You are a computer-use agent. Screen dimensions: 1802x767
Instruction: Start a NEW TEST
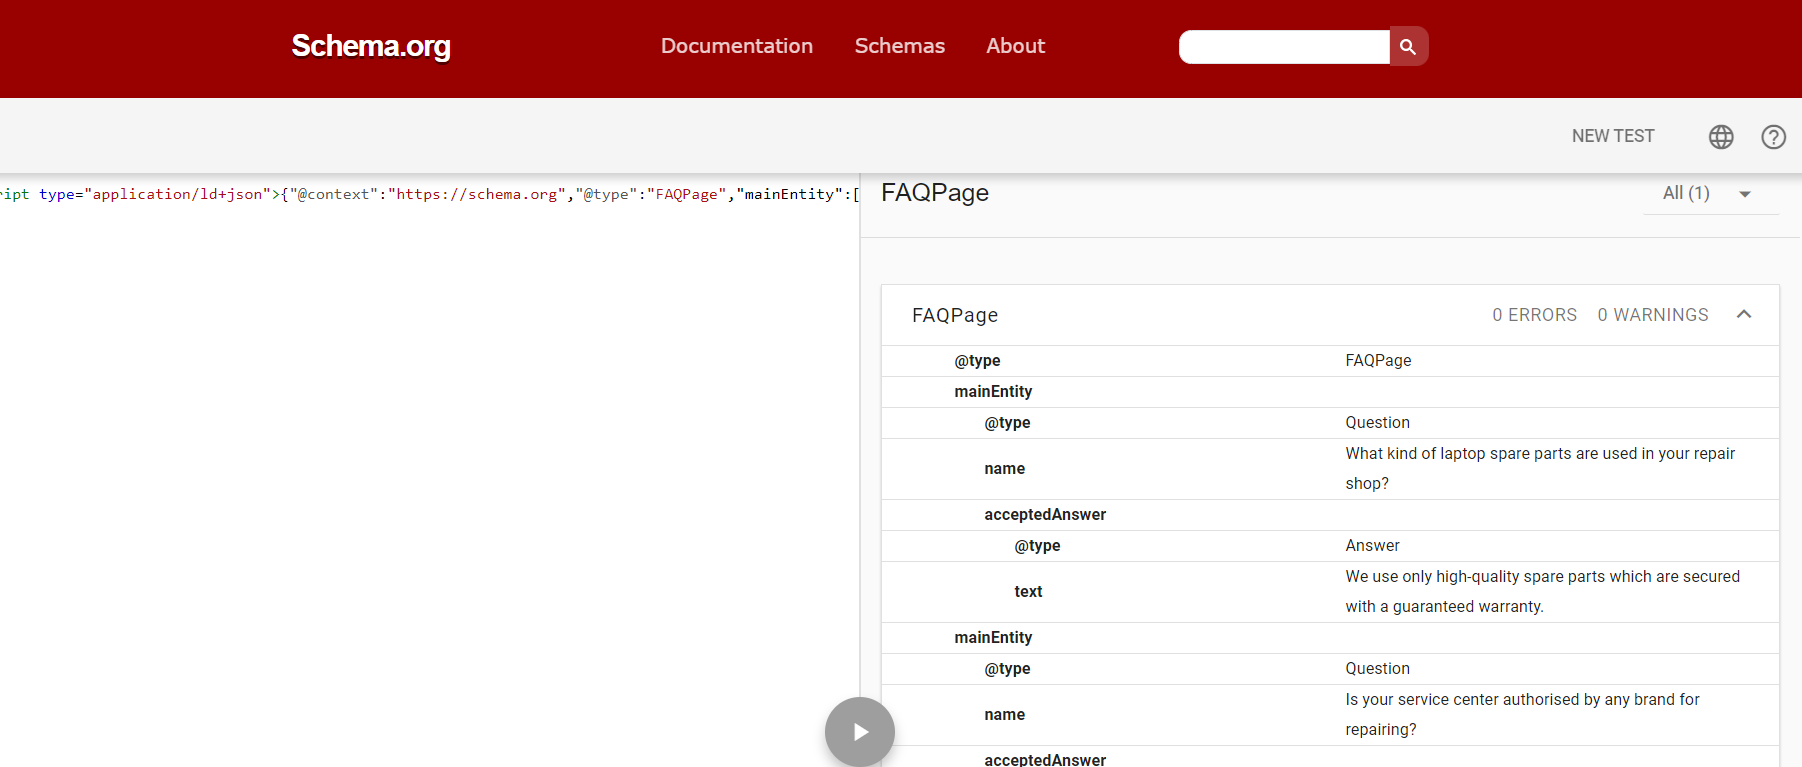pyautogui.click(x=1613, y=136)
